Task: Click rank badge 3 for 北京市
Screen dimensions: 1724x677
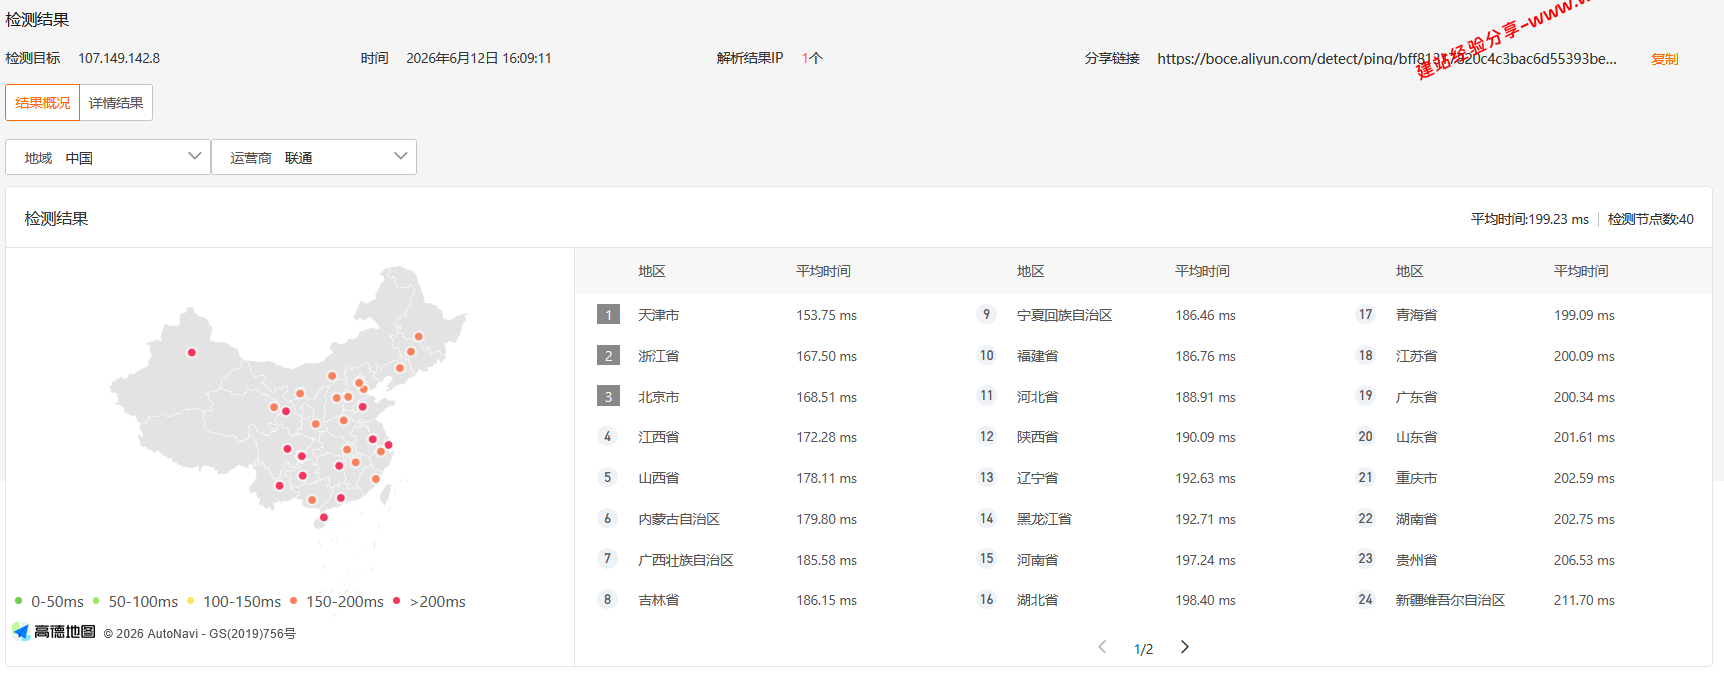Action: click(608, 397)
